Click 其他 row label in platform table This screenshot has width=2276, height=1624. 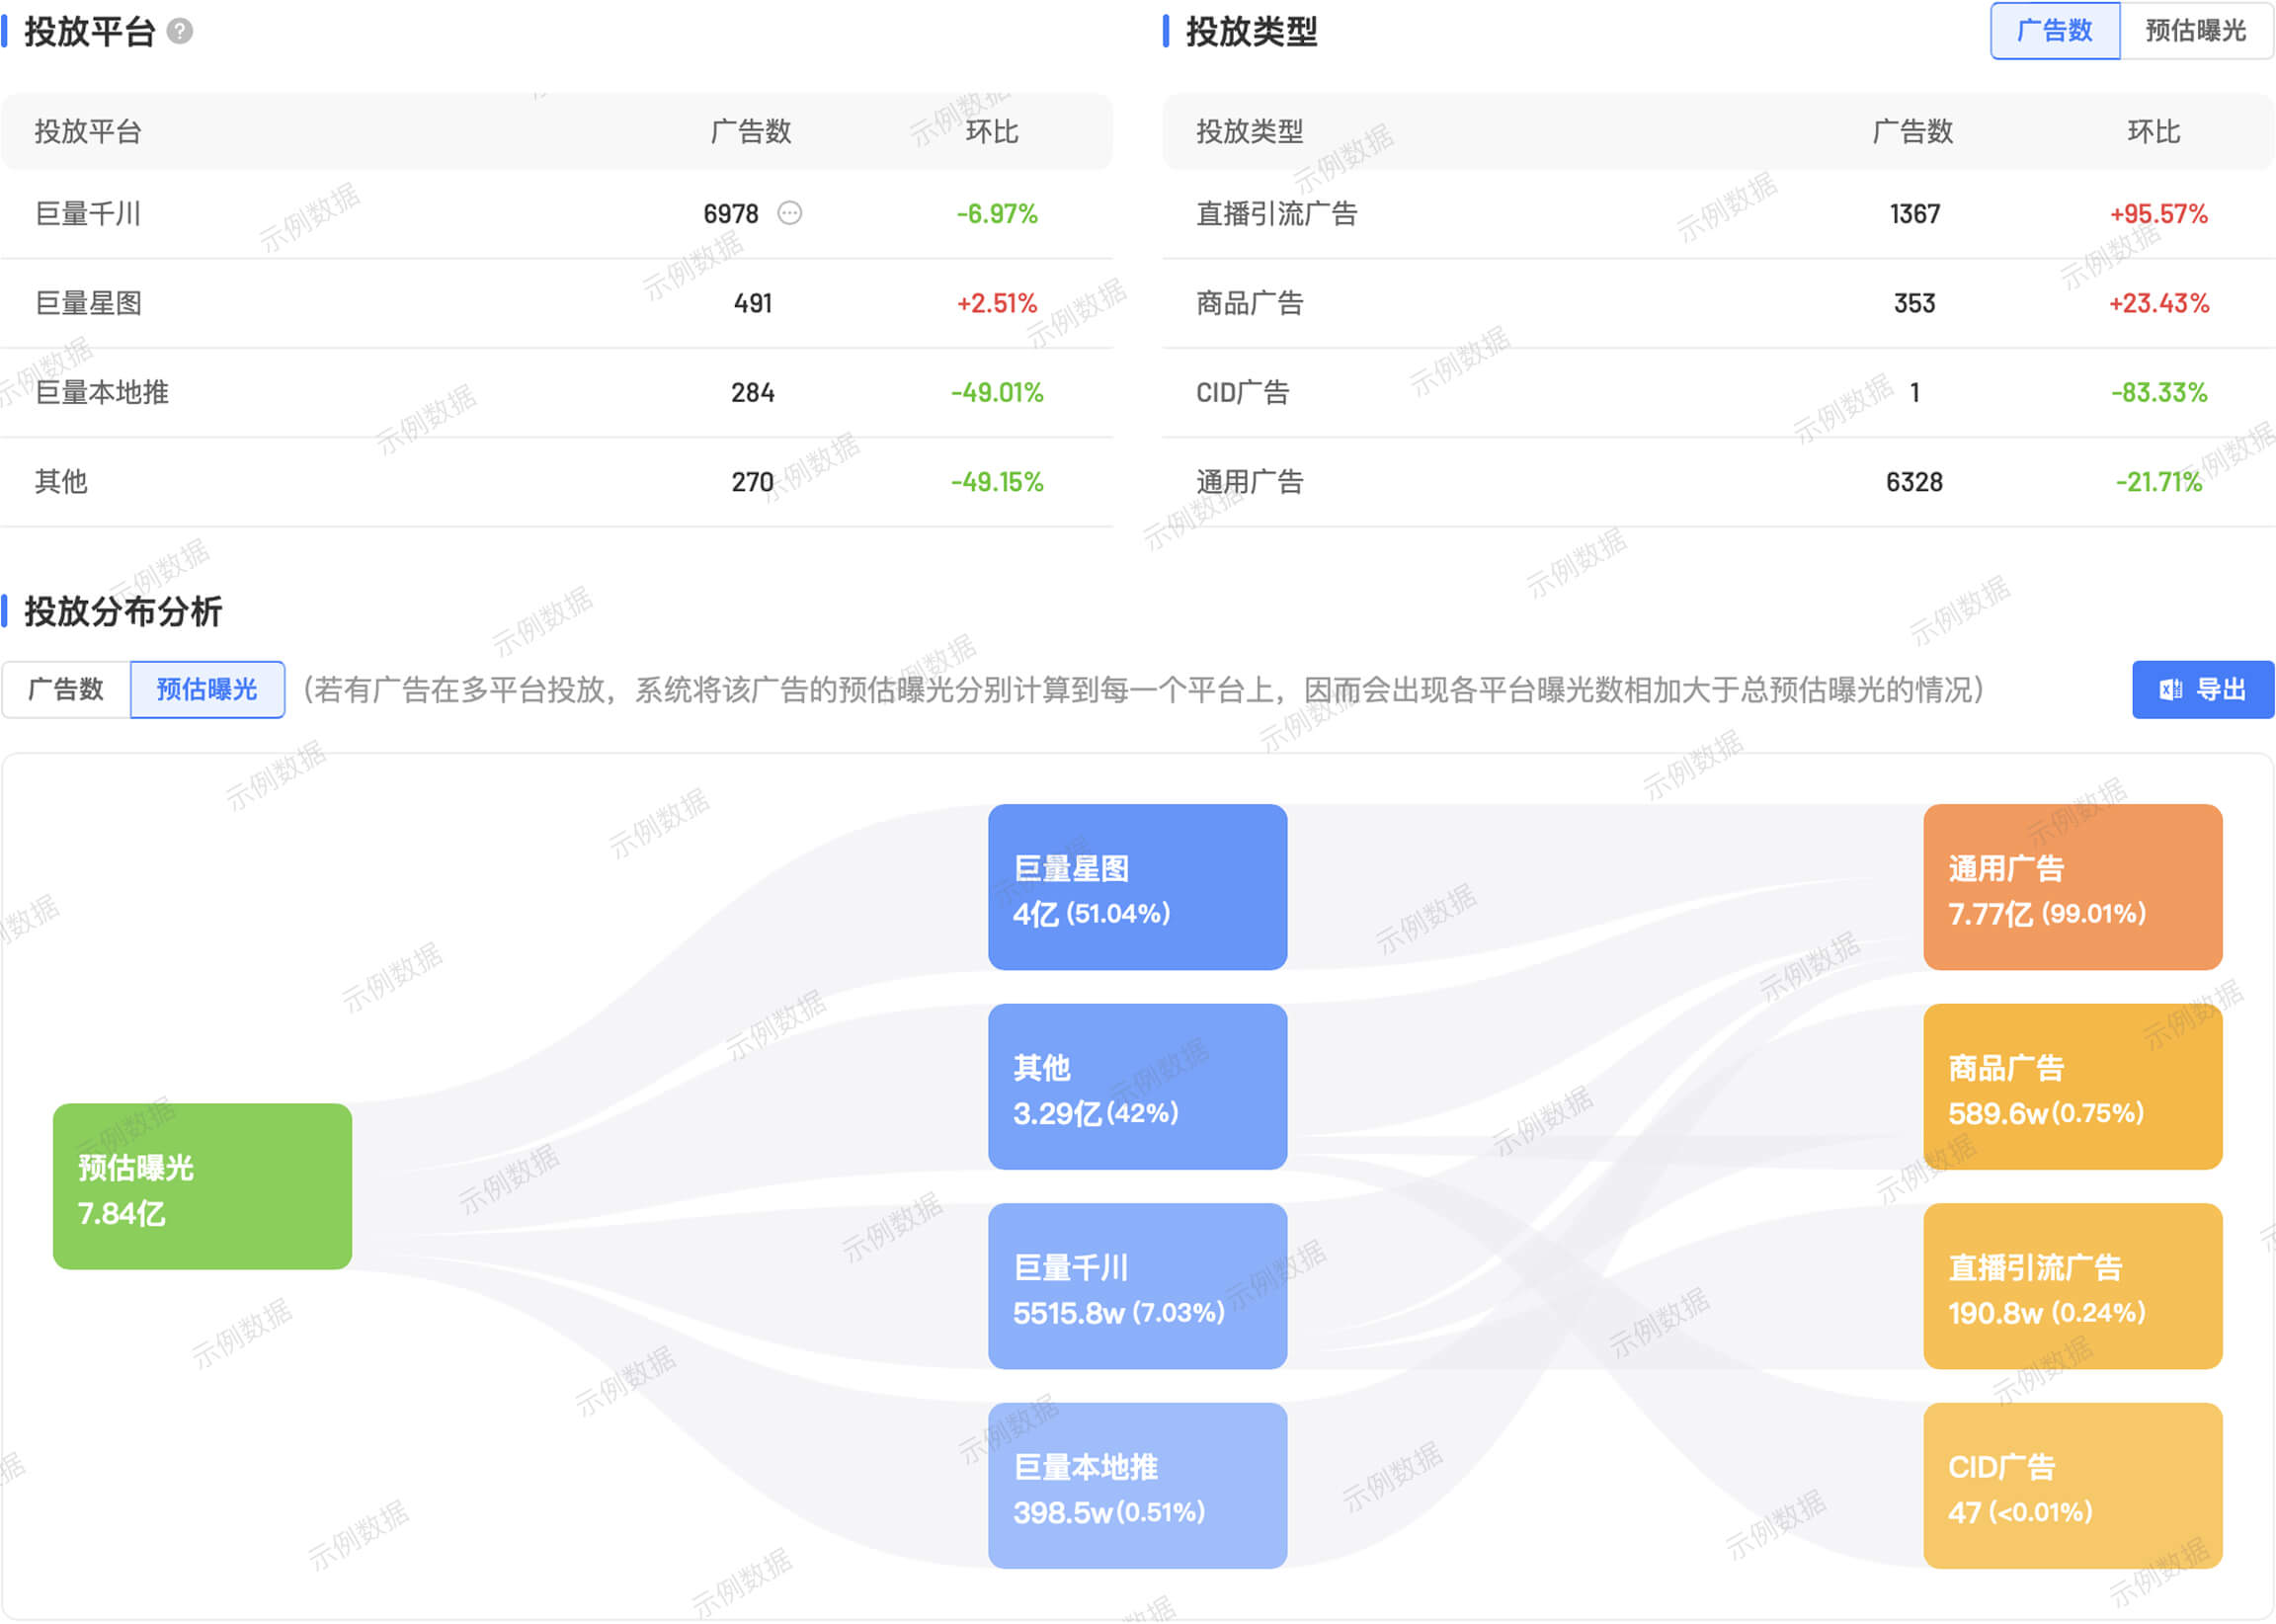[x=61, y=482]
